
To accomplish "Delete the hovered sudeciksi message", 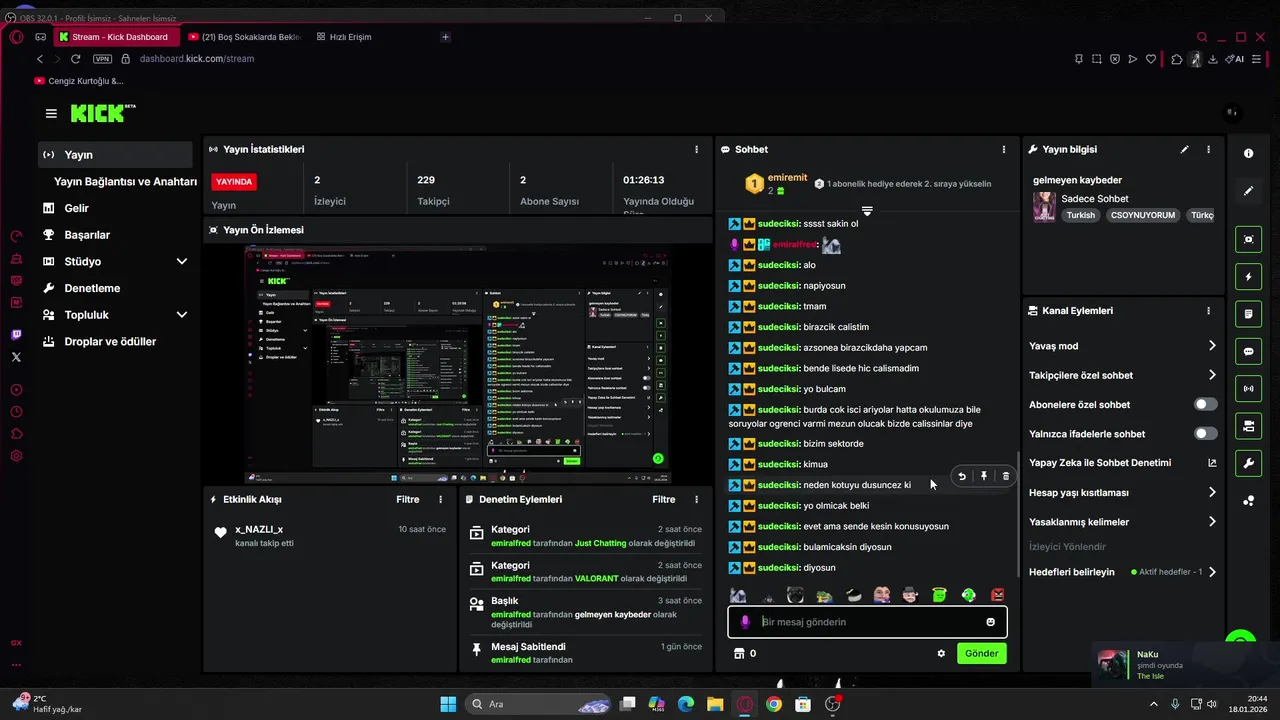I will coord(1006,476).
